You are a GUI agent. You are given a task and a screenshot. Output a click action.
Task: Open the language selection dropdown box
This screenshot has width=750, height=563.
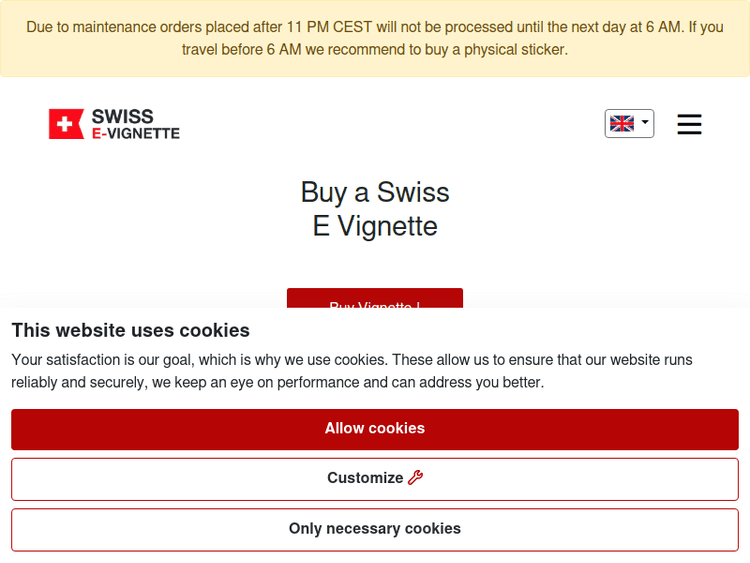629,123
